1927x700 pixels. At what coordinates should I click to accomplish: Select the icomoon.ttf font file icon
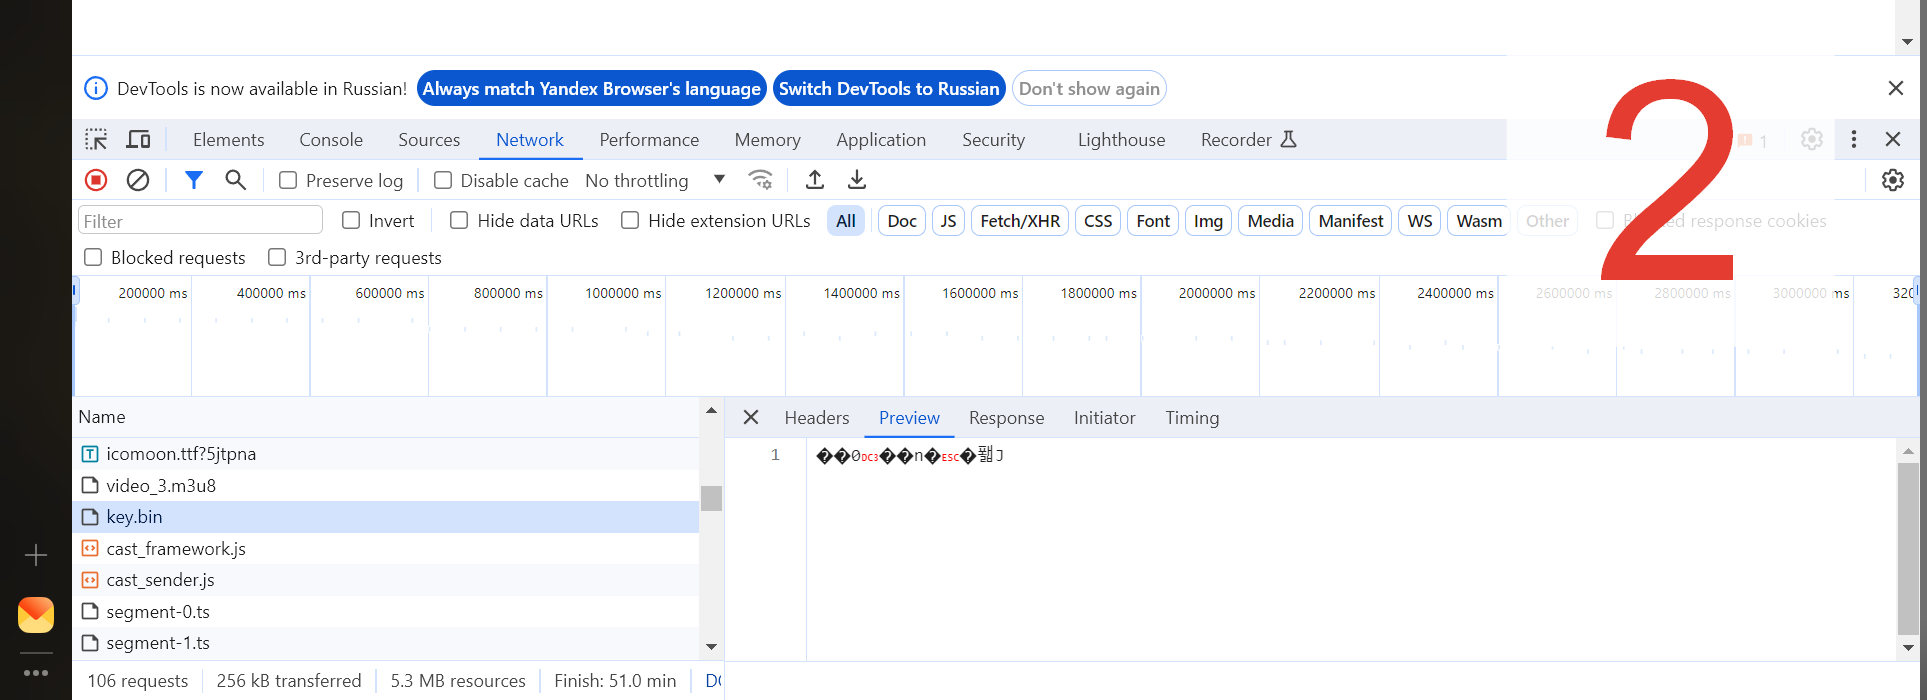pos(90,454)
